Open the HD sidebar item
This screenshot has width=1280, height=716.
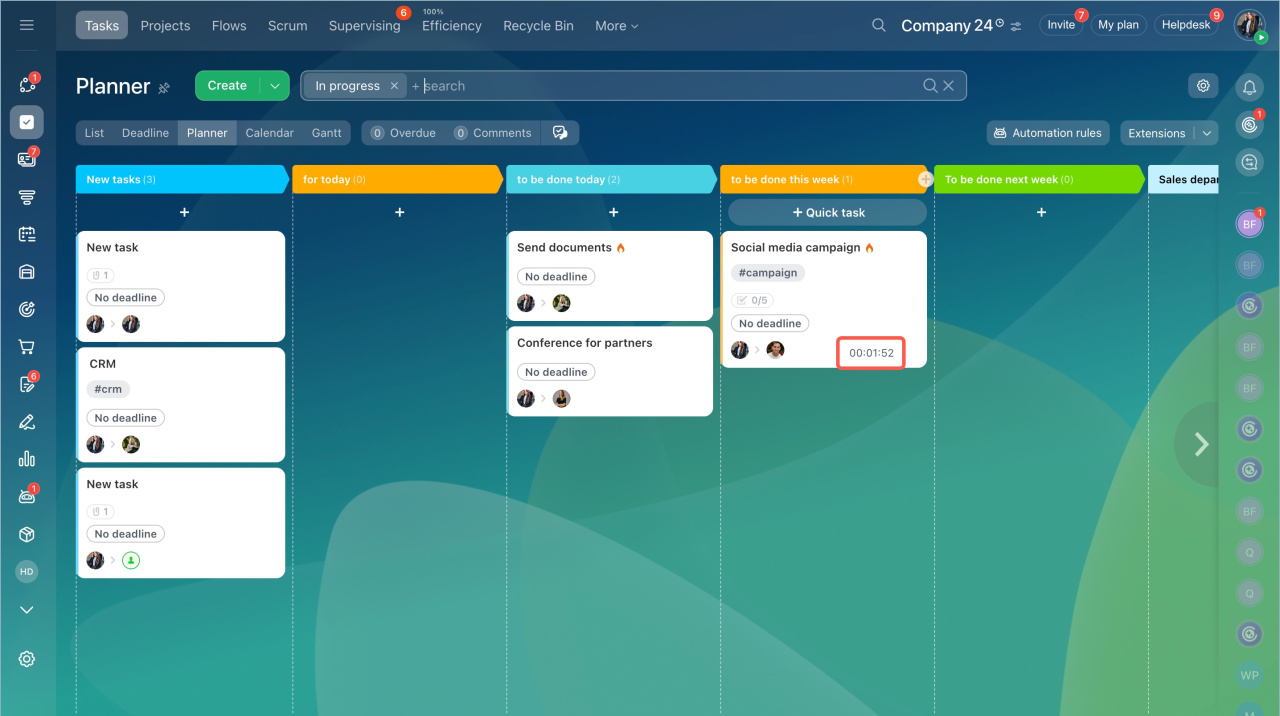[x=27, y=572]
